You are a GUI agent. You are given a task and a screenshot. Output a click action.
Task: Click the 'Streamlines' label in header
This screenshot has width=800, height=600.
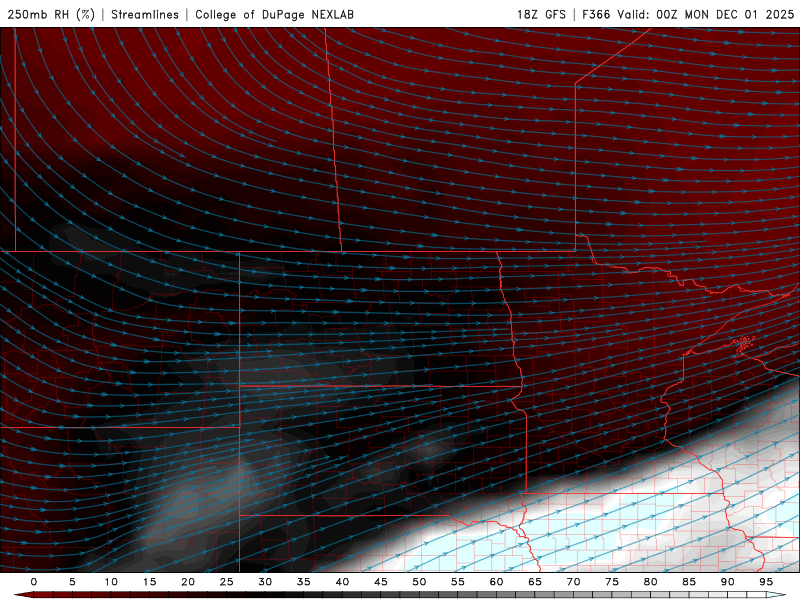point(145,14)
